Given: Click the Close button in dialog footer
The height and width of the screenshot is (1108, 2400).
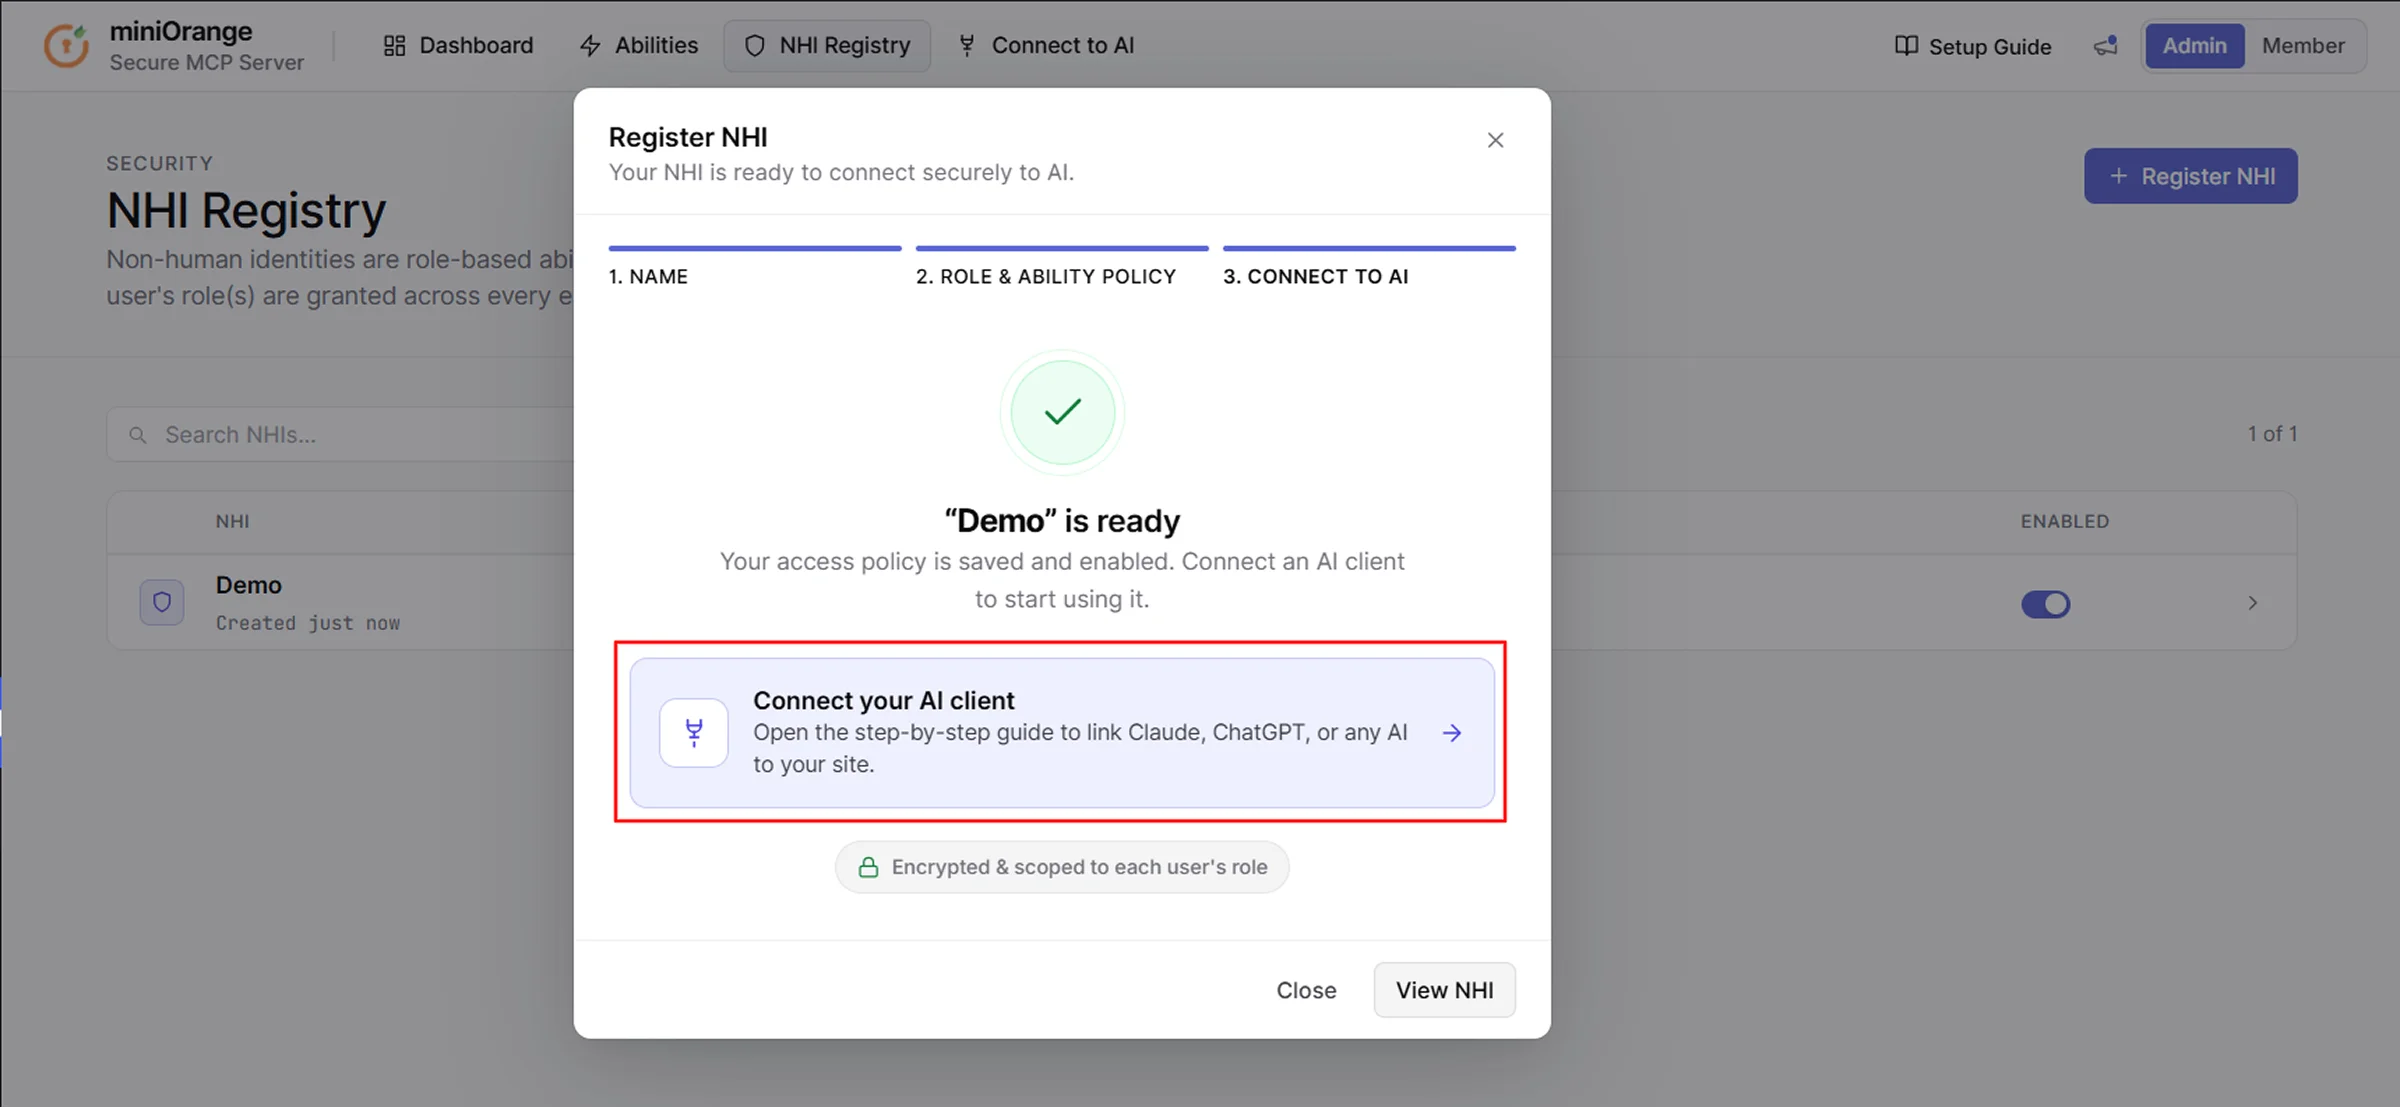Looking at the screenshot, I should [1306, 990].
